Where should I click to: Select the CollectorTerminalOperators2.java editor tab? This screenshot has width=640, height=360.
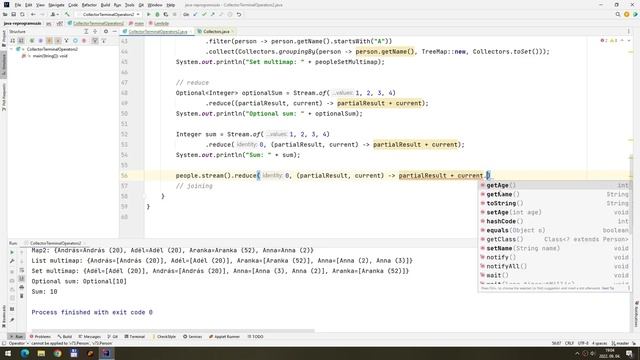pyautogui.click(x=158, y=31)
